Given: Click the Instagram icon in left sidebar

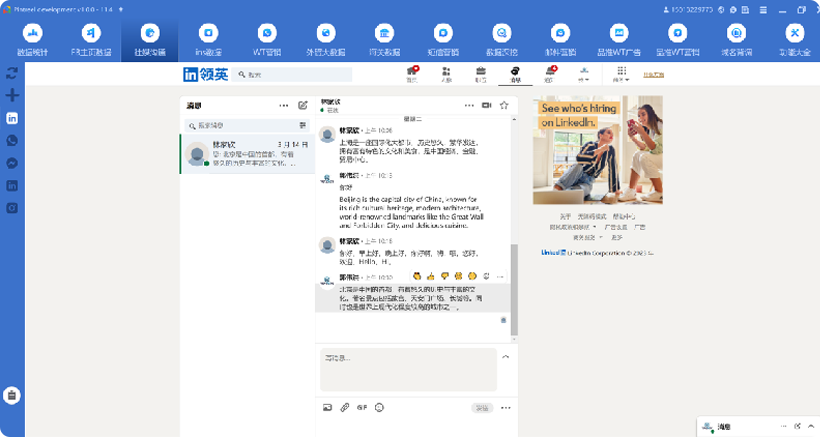Looking at the screenshot, I should (x=12, y=208).
